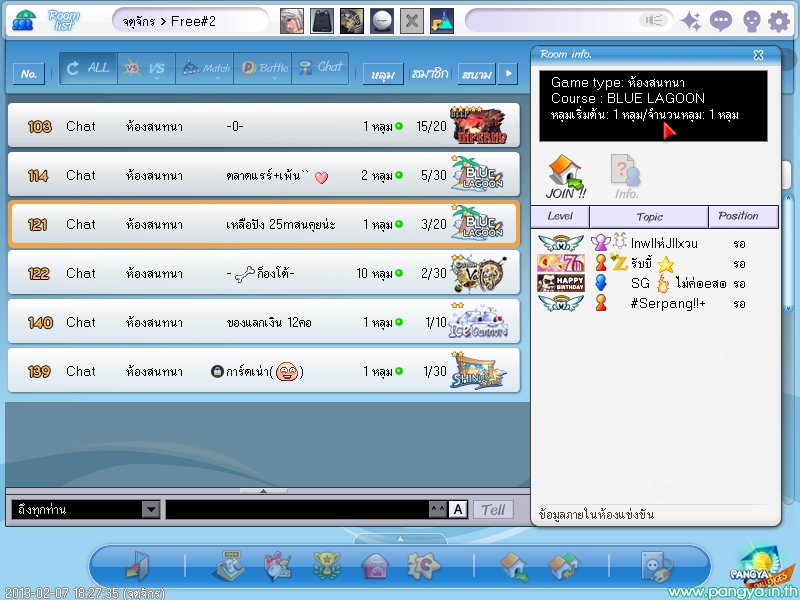
Task: Open the character portrait slot
Action: [x=292, y=21]
